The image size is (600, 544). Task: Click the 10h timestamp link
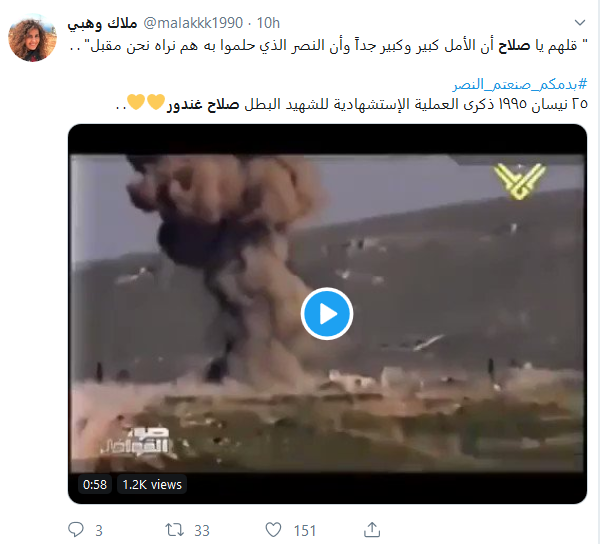point(268,23)
